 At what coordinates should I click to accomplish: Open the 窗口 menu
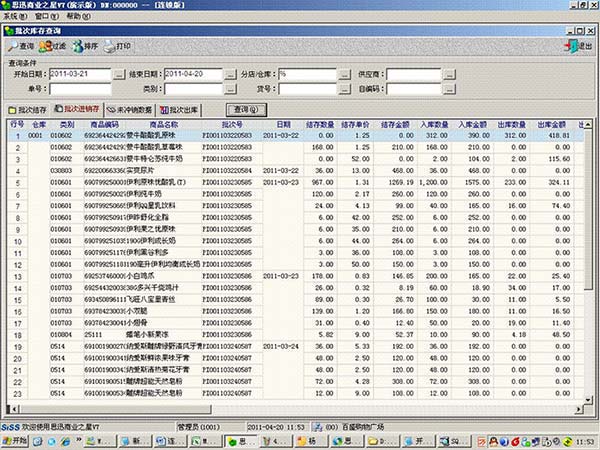point(47,16)
